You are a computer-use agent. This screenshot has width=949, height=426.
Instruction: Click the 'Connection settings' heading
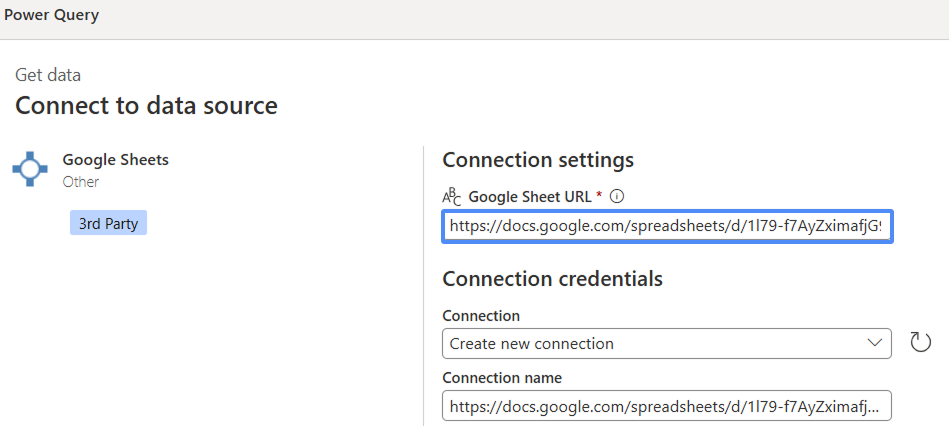tap(538, 160)
